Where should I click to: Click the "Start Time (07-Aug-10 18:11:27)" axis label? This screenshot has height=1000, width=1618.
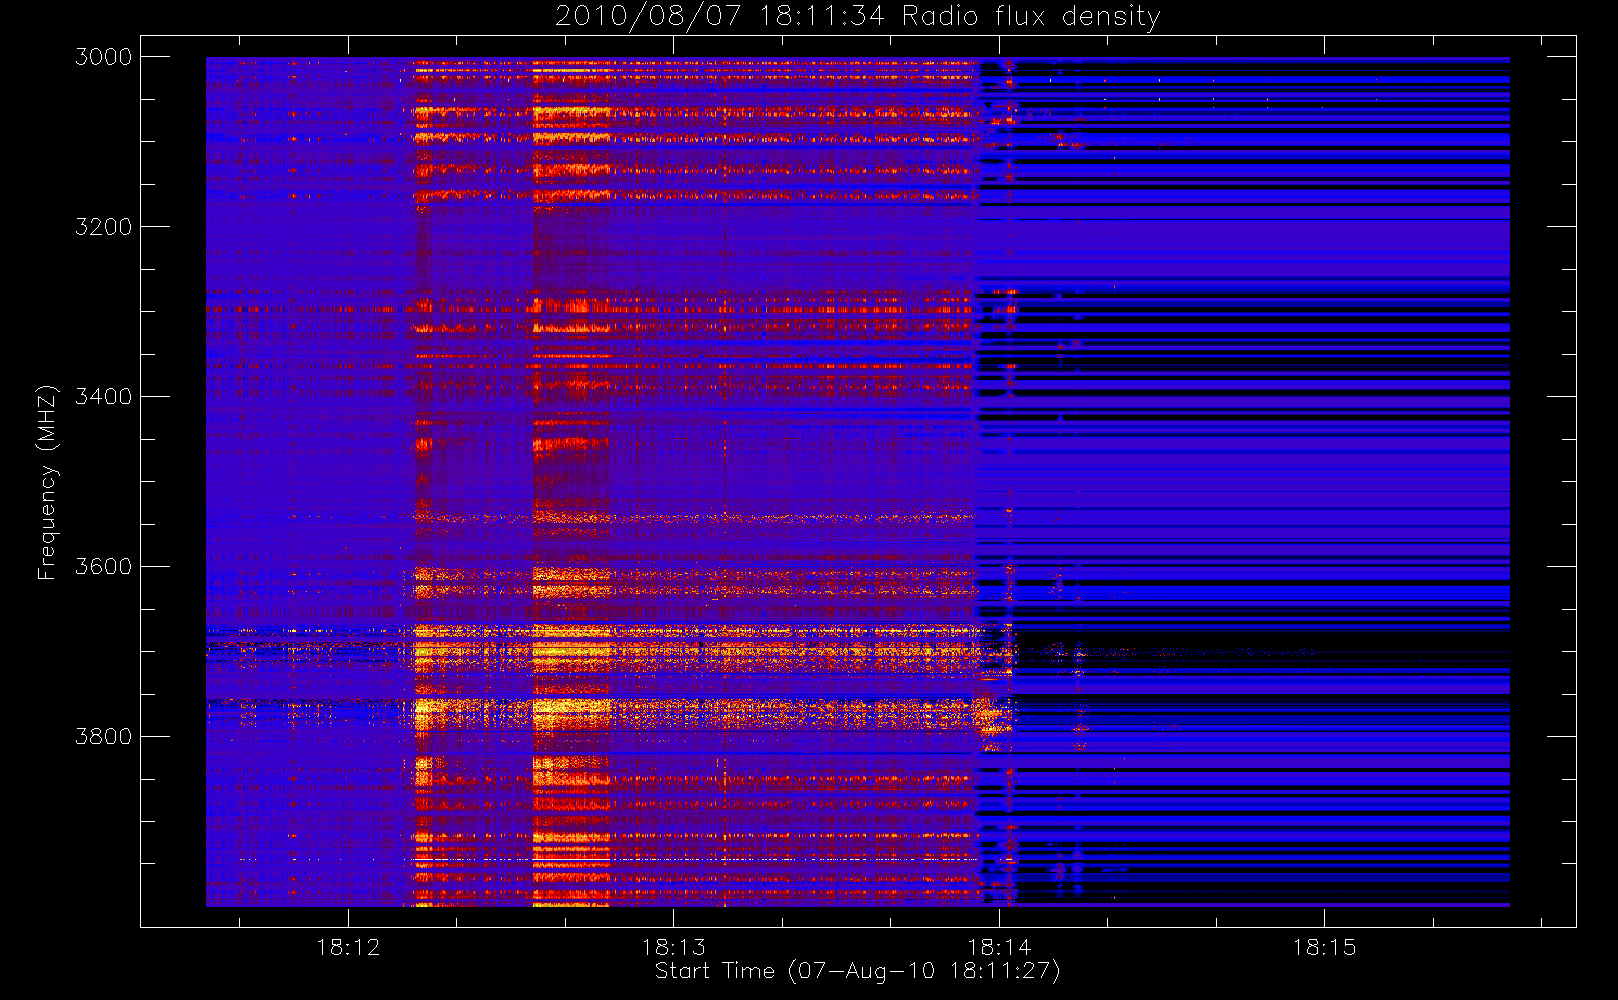coord(857,971)
